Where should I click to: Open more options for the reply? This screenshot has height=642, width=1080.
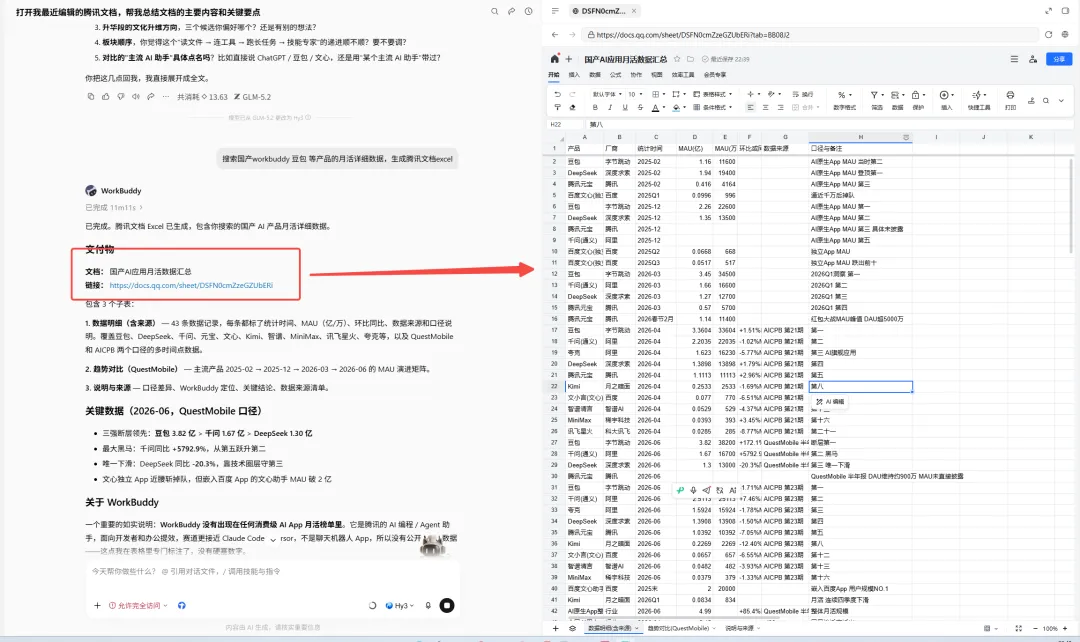point(165,96)
